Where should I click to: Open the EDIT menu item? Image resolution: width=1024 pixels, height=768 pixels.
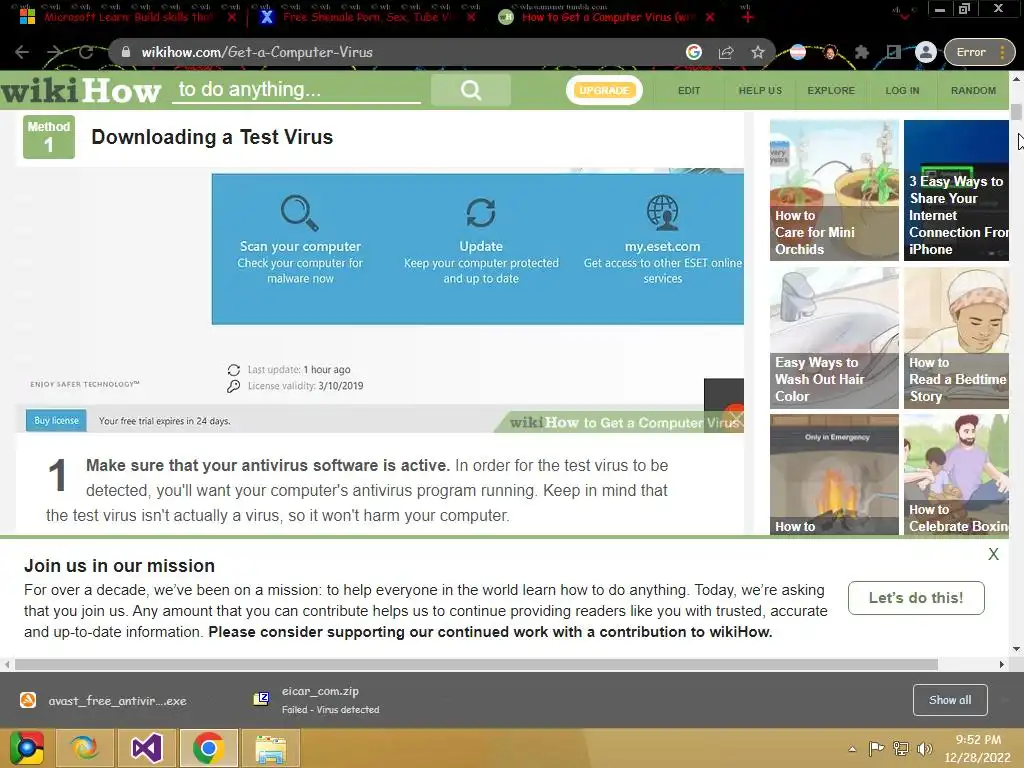689,91
